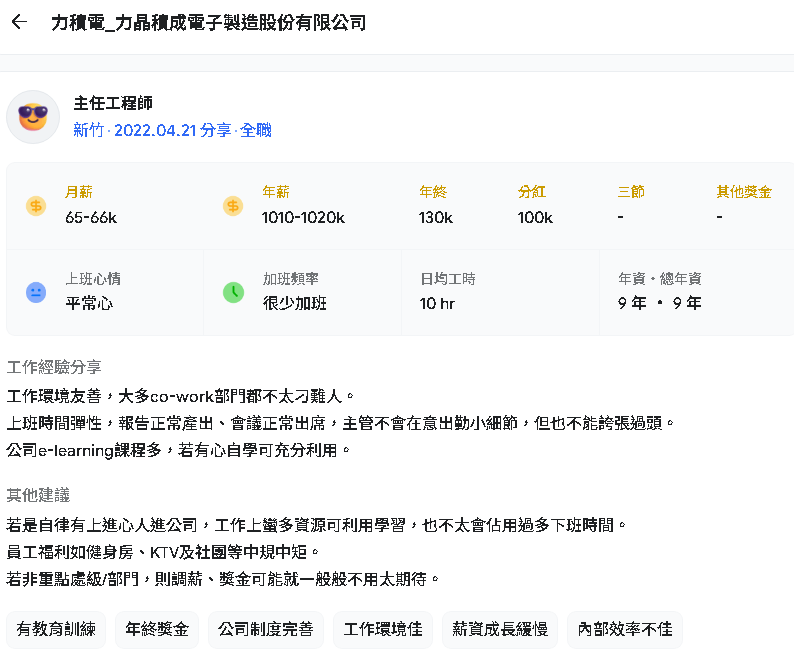
Task: Click the line starting 上班時間彈性
Action: click(x=340, y=423)
